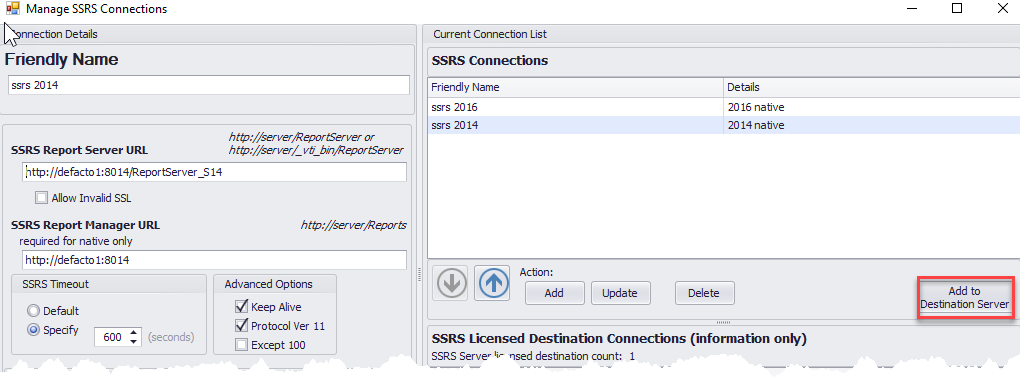Click the Friendly Name column header
Viewport: 1020px width, 383px height.
click(576, 87)
